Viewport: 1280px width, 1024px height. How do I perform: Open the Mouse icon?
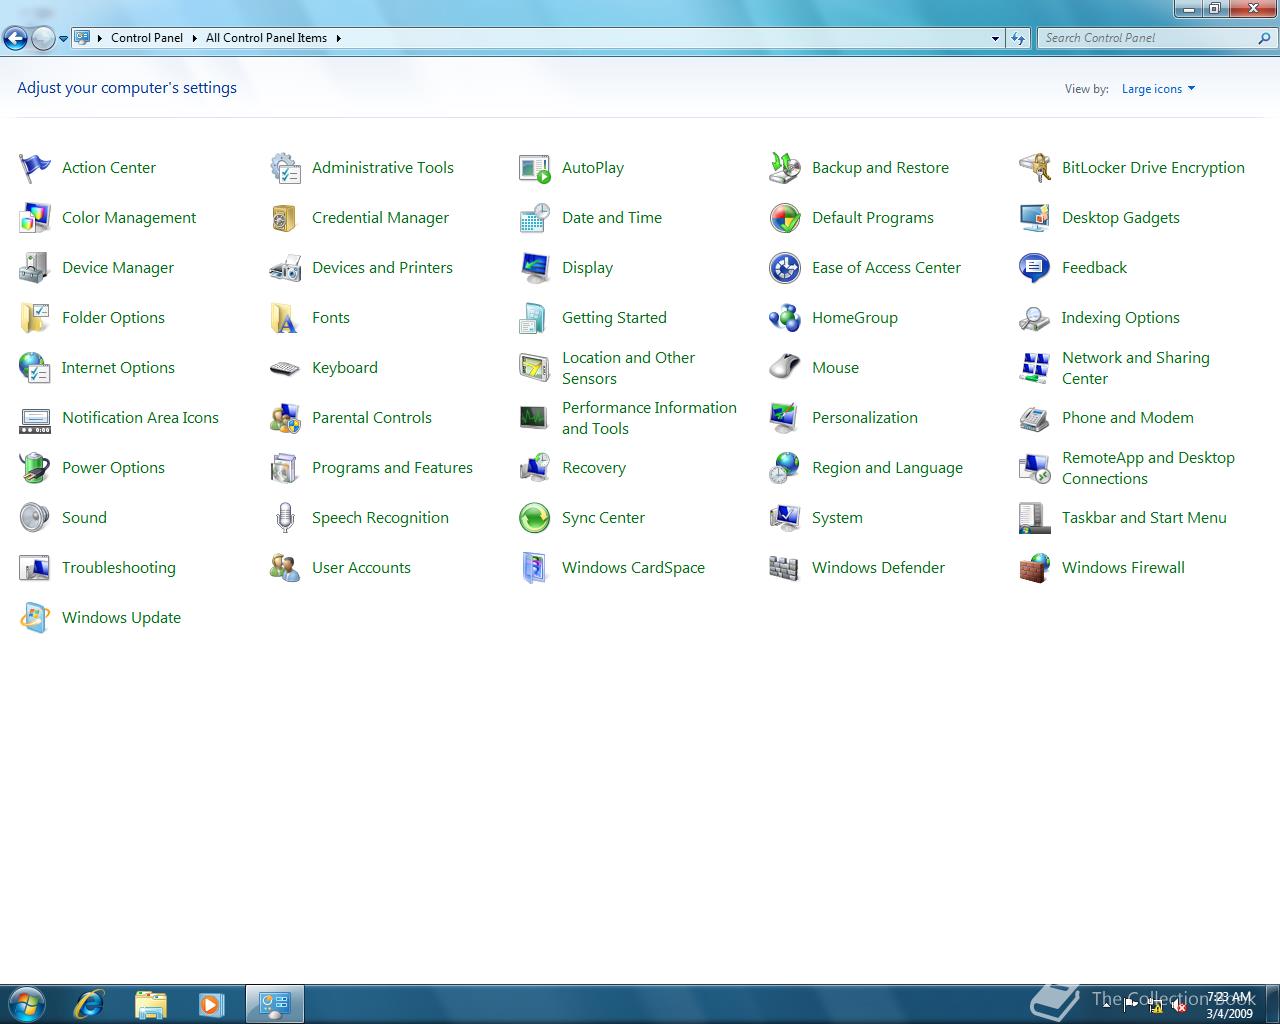click(x=785, y=368)
